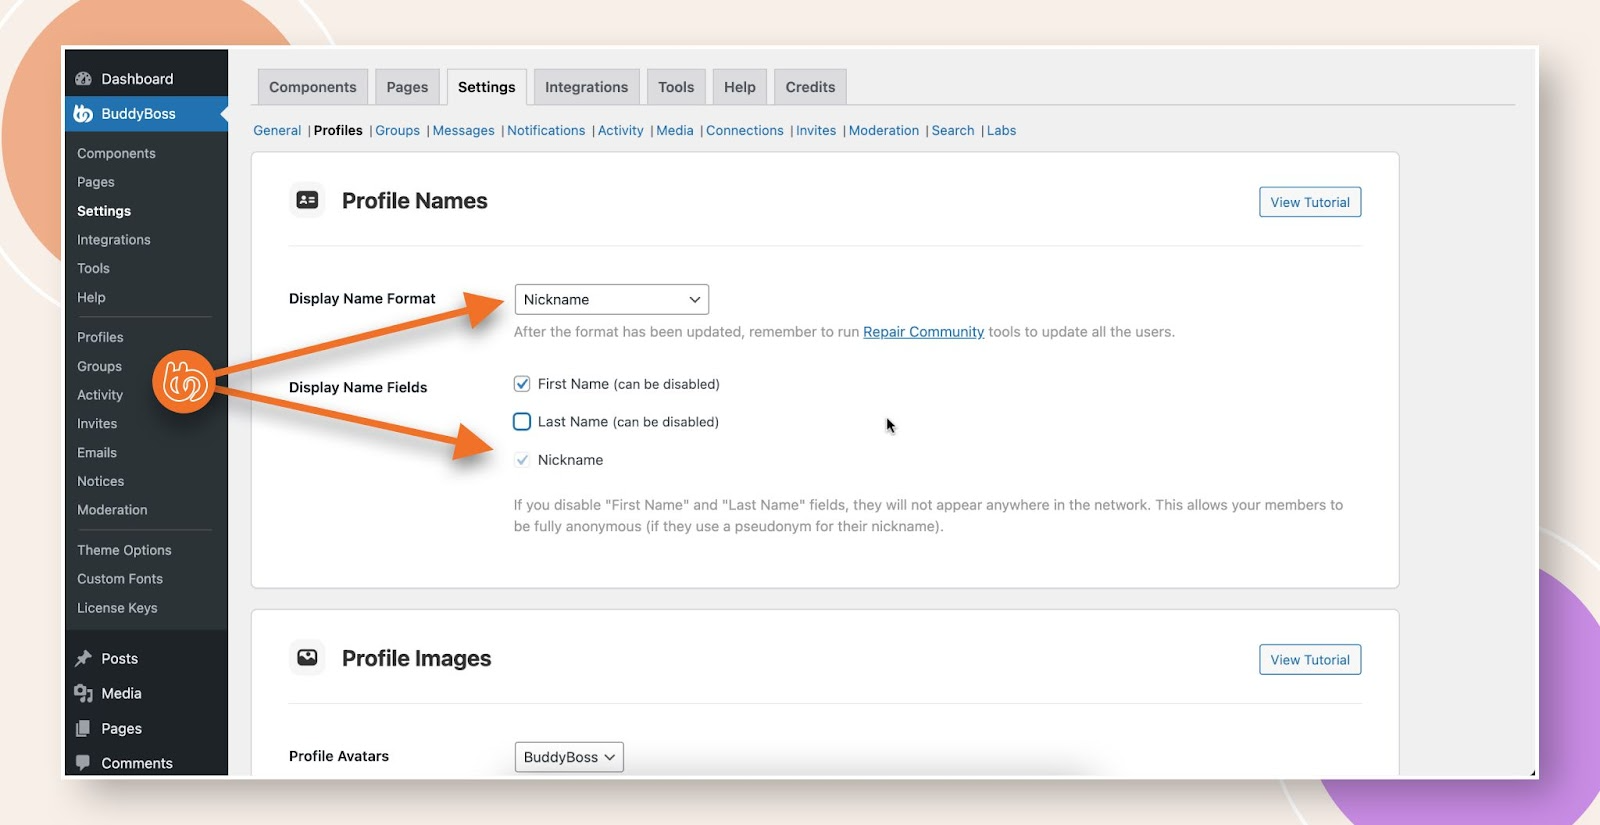Open the Invites settings sub-link
Viewport: 1600px width, 825px height.
point(816,131)
